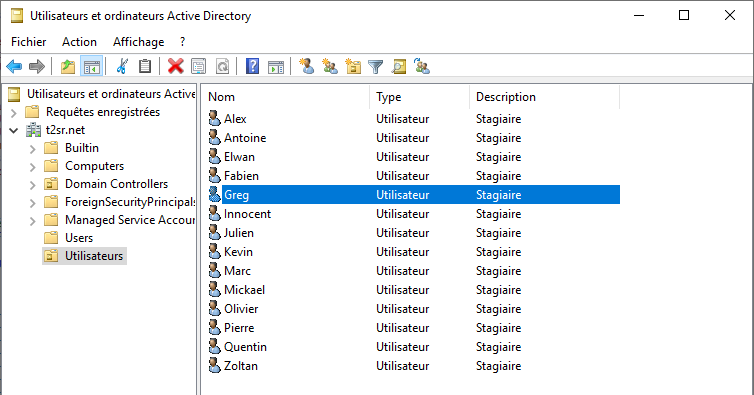Viewport: 754px width, 395px height.
Task: Open the Affichage menu
Action: pyautogui.click(x=138, y=42)
